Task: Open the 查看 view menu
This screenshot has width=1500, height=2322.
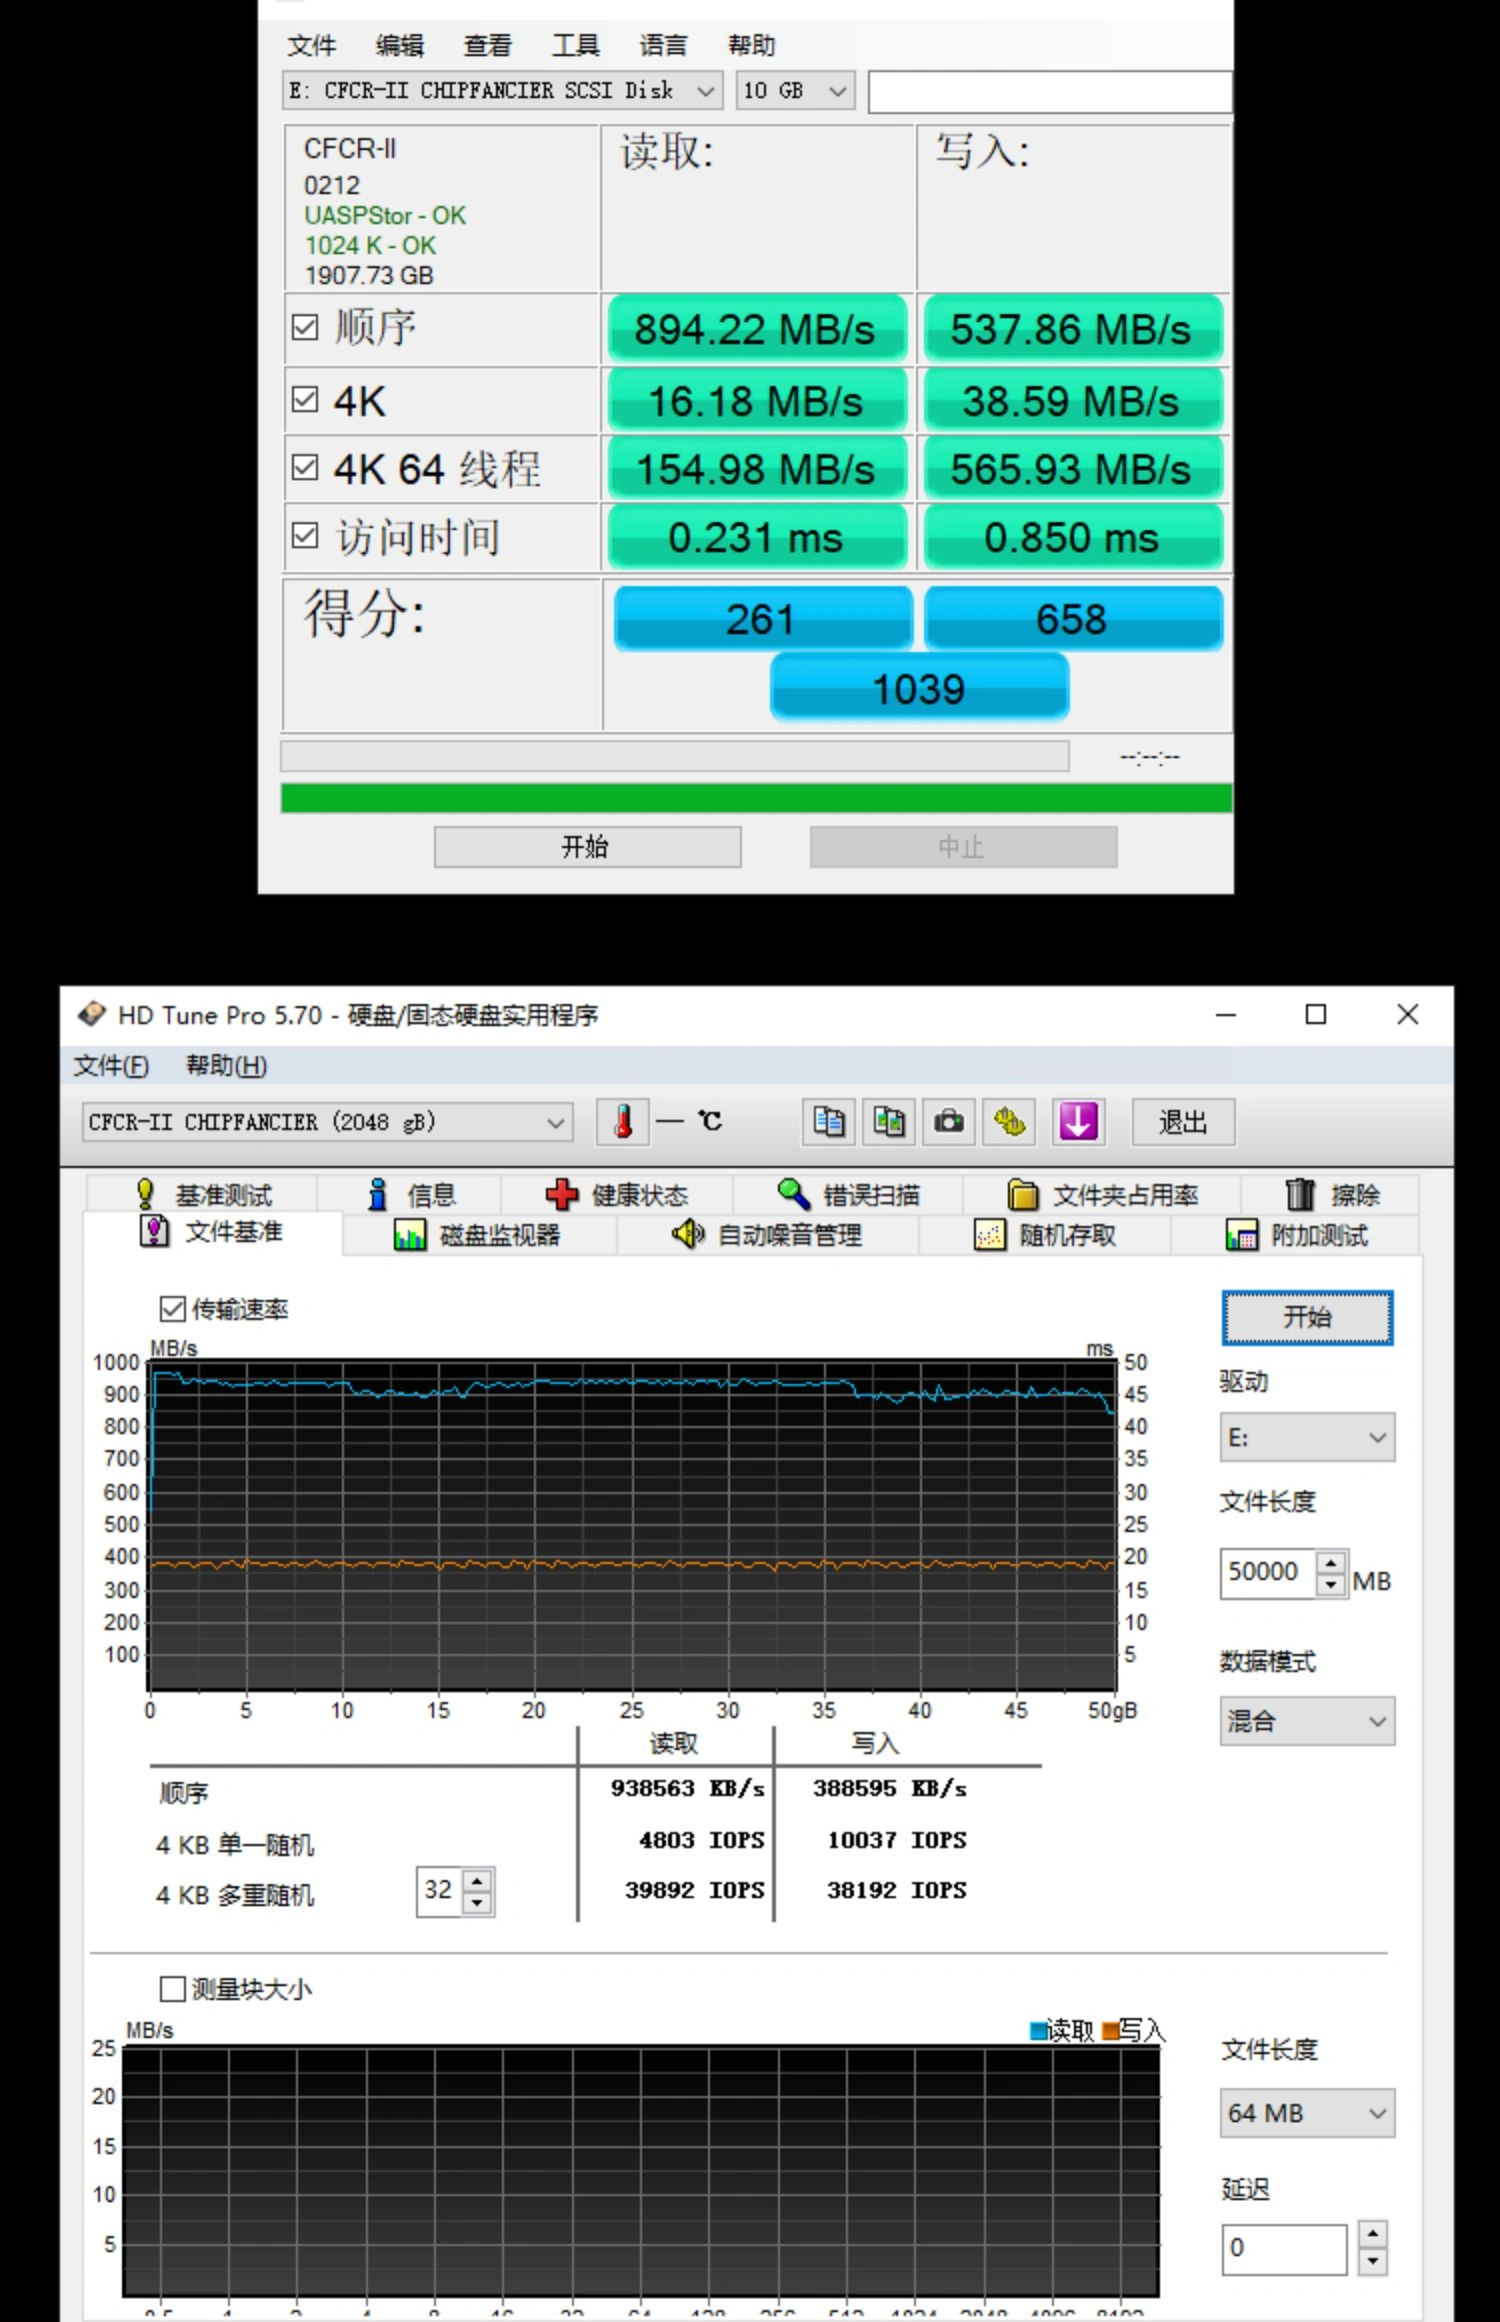Action: 488,46
